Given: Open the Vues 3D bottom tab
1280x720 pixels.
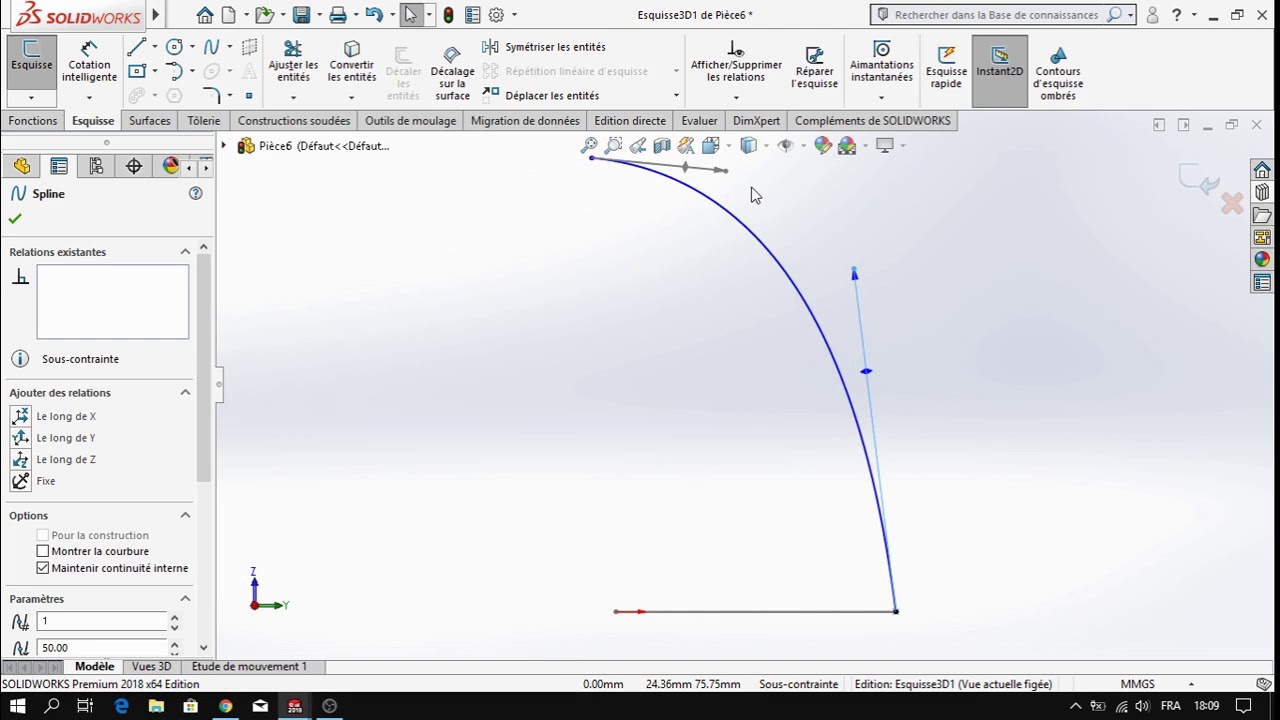Looking at the screenshot, I should (151, 666).
